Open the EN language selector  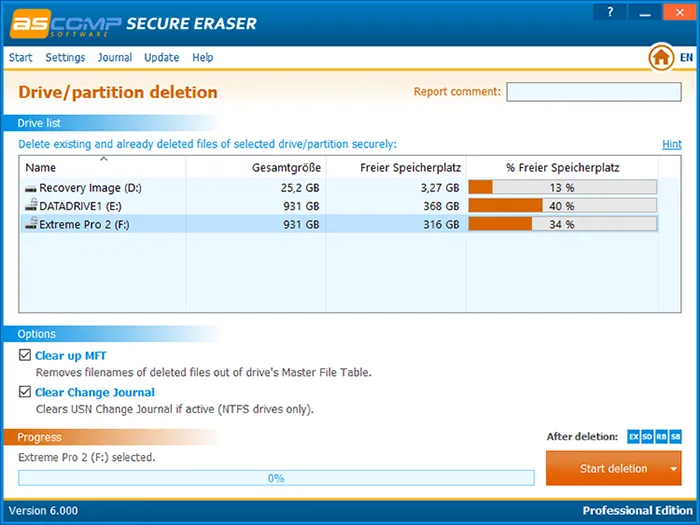[x=686, y=58]
